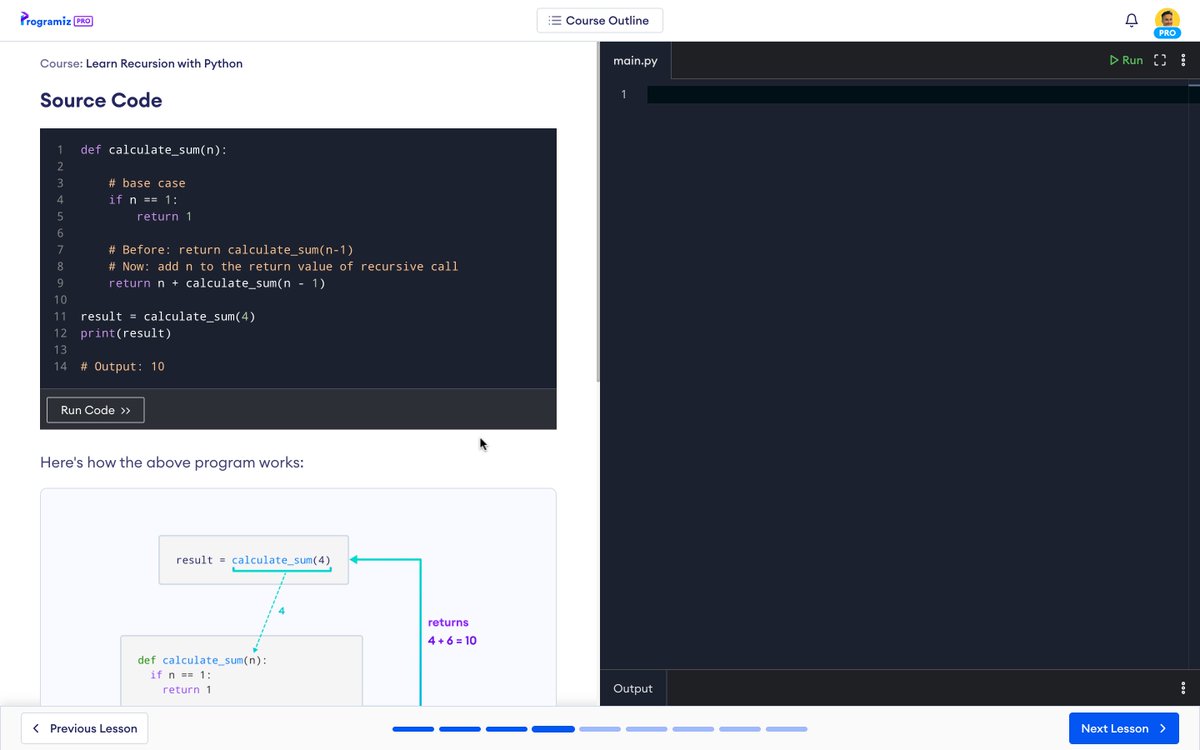Screen dimensions: 1200x750
Task: Click the Learn Recursion with Python course link
Action: click(164, 63)
